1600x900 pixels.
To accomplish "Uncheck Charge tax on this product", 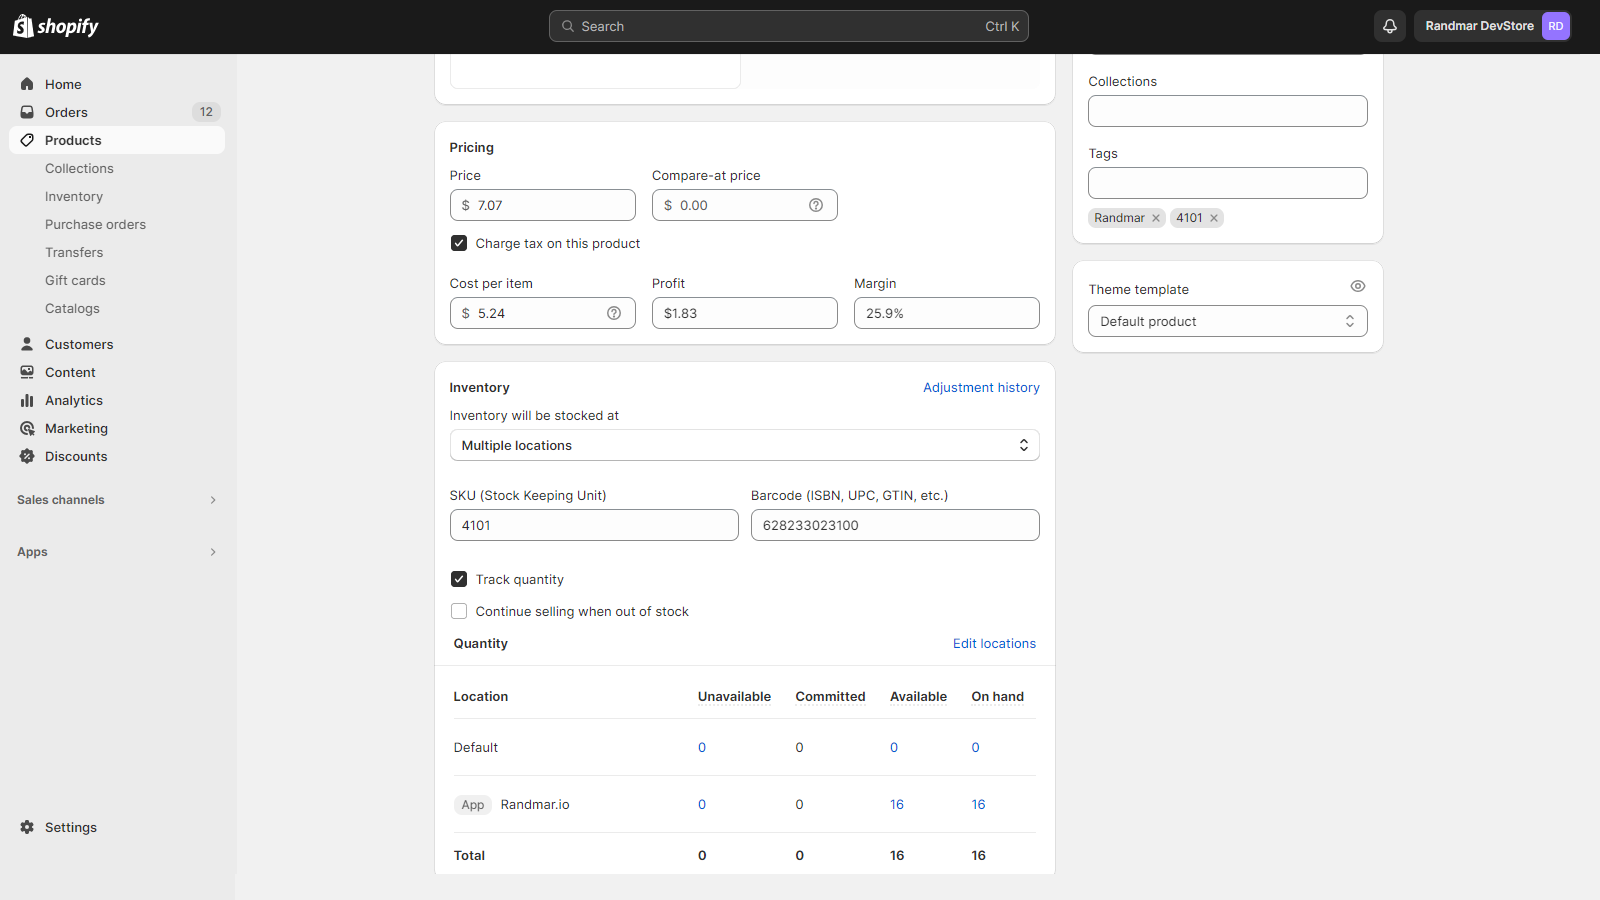I will (x=459, y=243).
